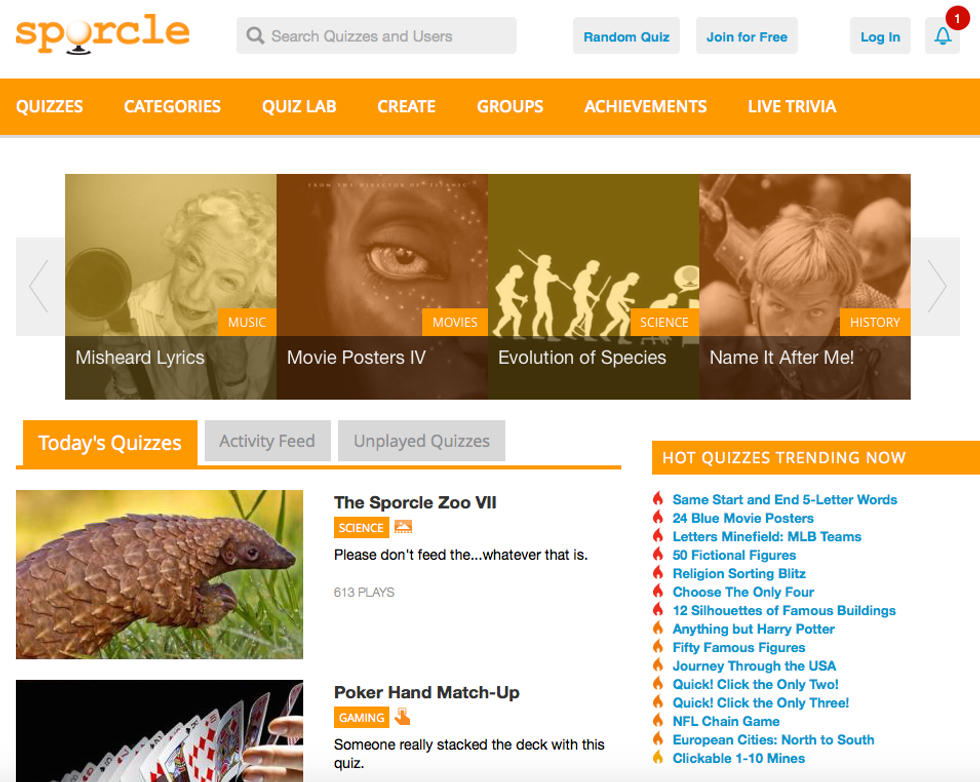Click the flame icon next to Clickable 1-10 Mines
This screenshot has width=980, height=782.
click(x=658, y=758)
